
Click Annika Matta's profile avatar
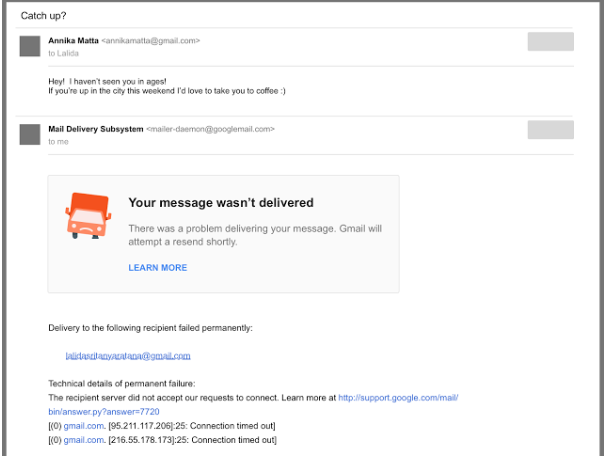point(30,46)
